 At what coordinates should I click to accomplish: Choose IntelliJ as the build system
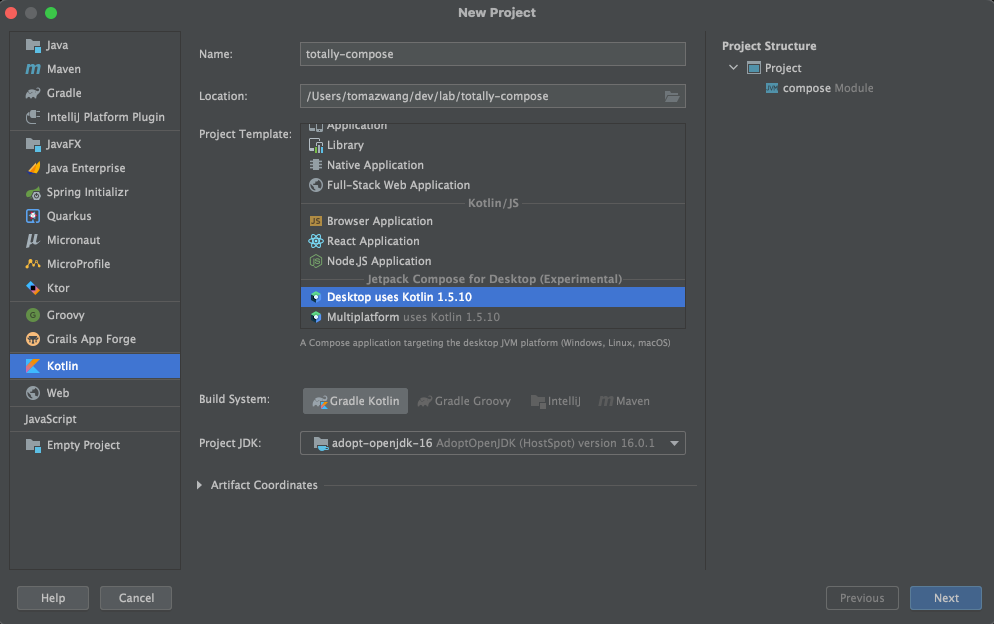coord(556,401)
